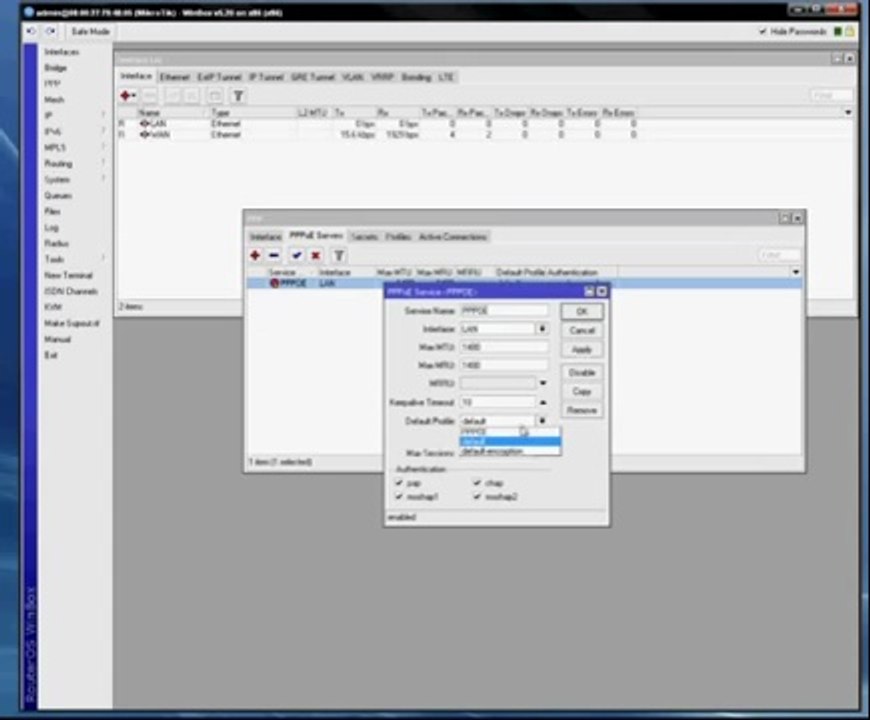Click the redo arrow icon in Winbox toolbar
This screenshot has height=720, width=870.
50,32
